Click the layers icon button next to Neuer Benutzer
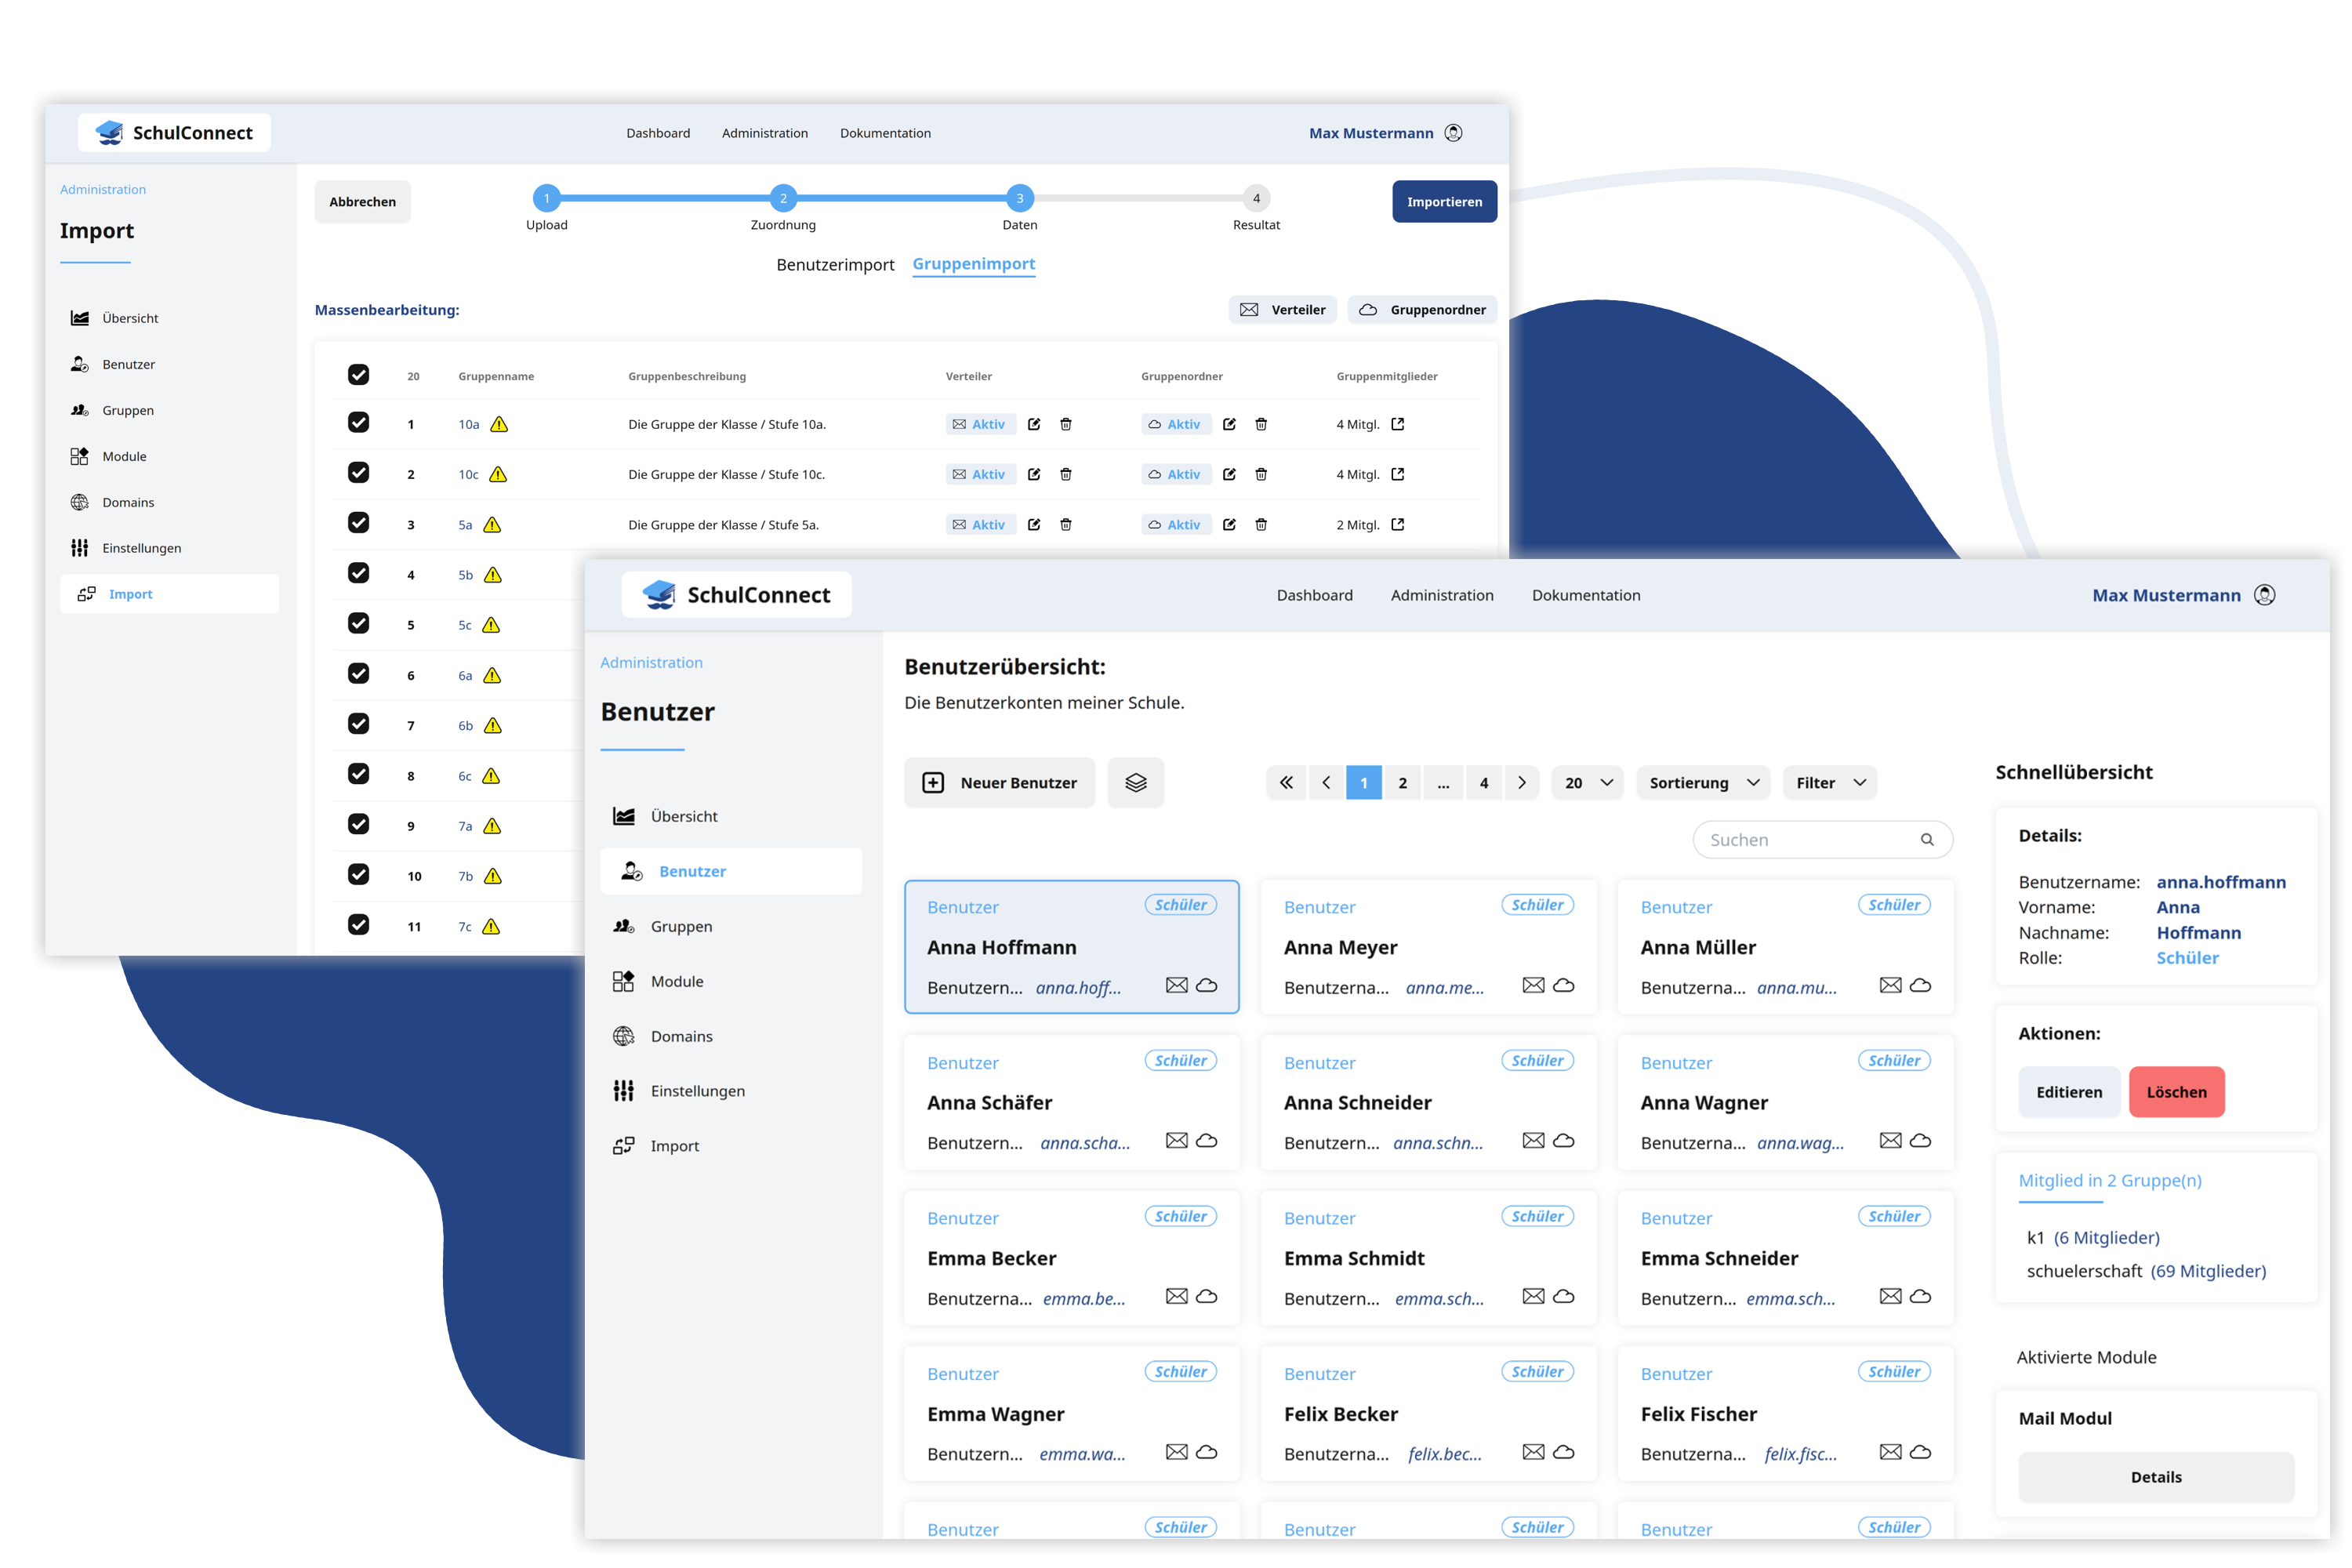 pos(1136,783)
